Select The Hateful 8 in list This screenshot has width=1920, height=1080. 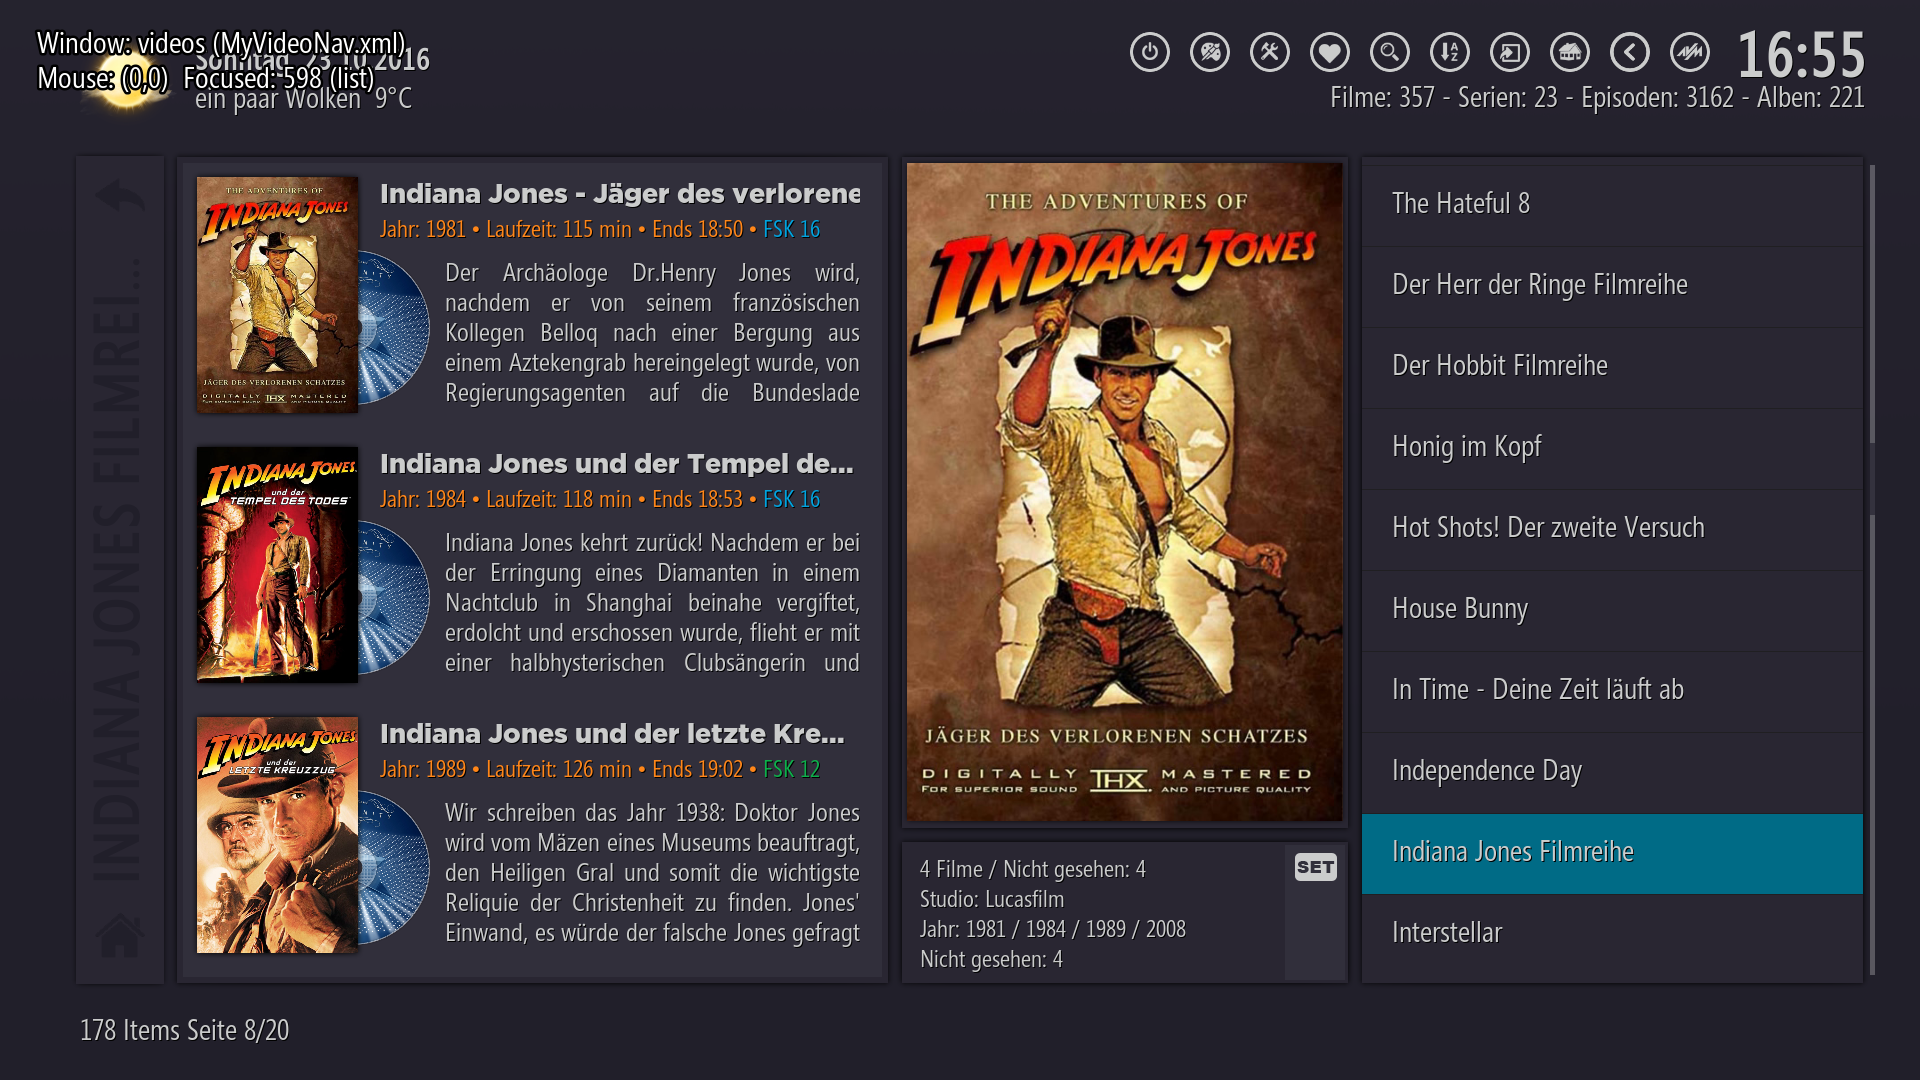1612,205
